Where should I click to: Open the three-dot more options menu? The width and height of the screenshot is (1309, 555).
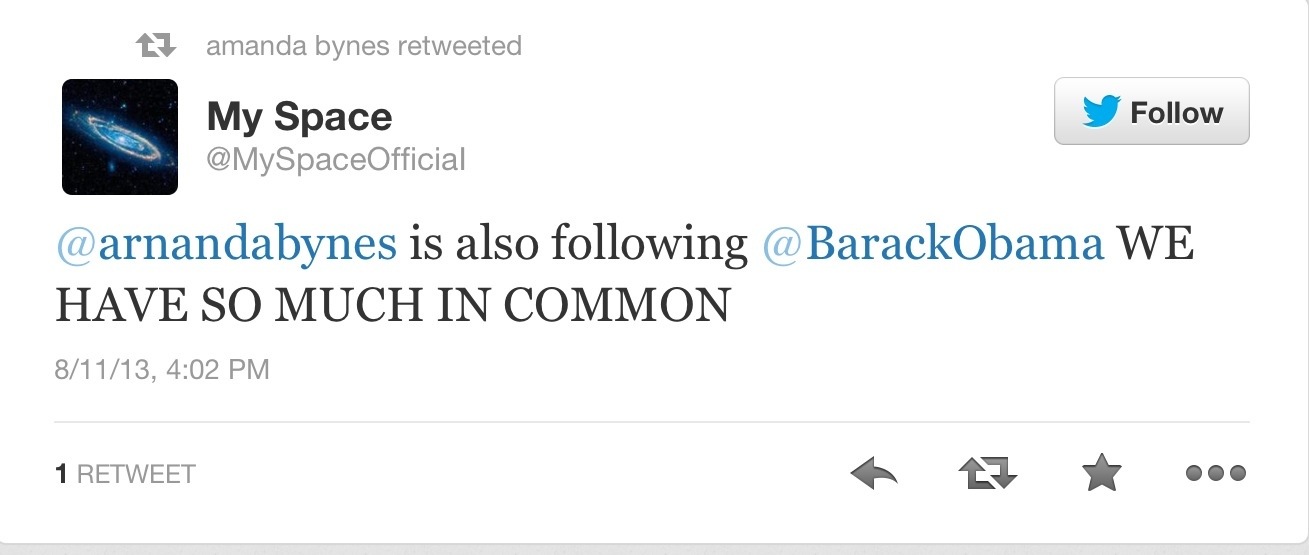pyautogui.click(x=1216, y=474)
